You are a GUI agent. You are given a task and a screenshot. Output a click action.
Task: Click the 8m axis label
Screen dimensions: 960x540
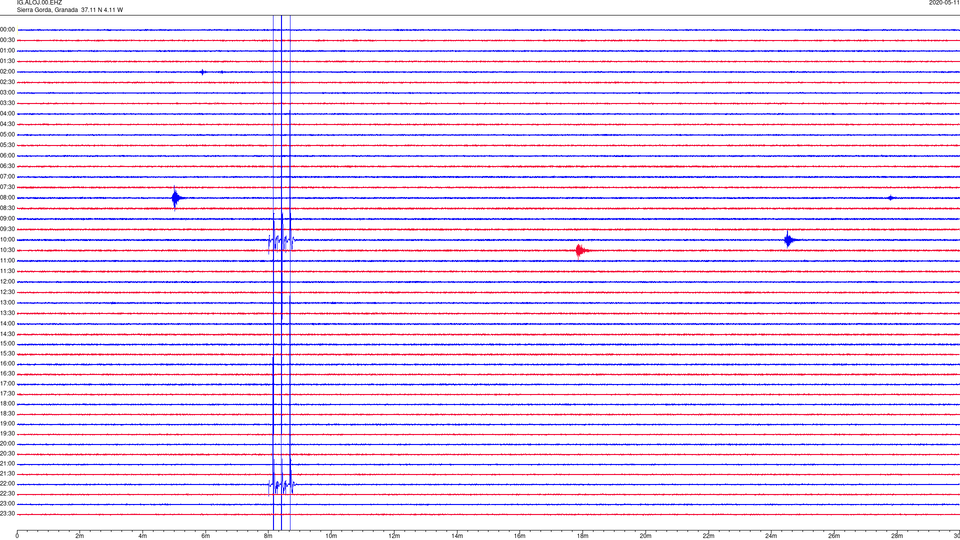point(268,536)
